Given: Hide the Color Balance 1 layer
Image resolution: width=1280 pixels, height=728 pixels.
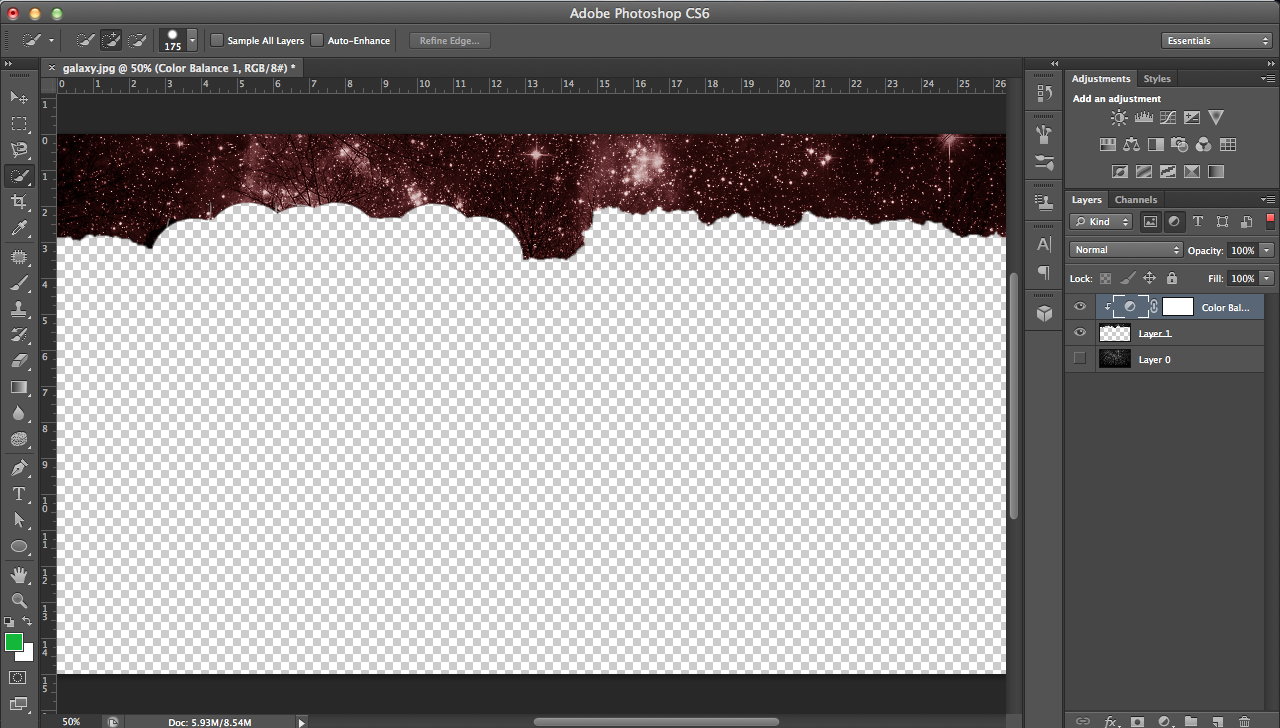Looking at the screenshot, I should click(x=1079, y=307).
